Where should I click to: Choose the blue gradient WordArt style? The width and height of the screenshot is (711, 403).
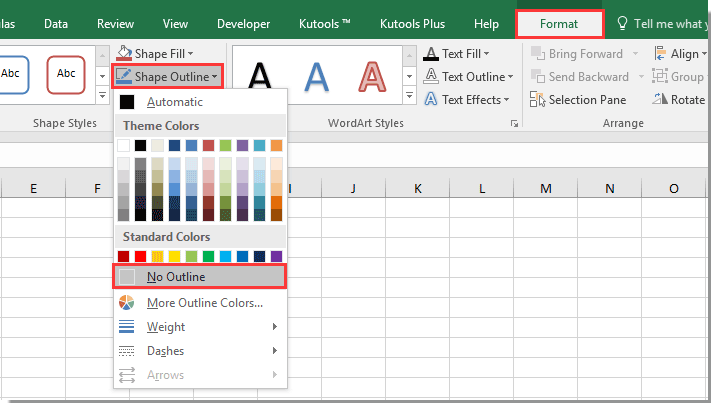(317, 77)
